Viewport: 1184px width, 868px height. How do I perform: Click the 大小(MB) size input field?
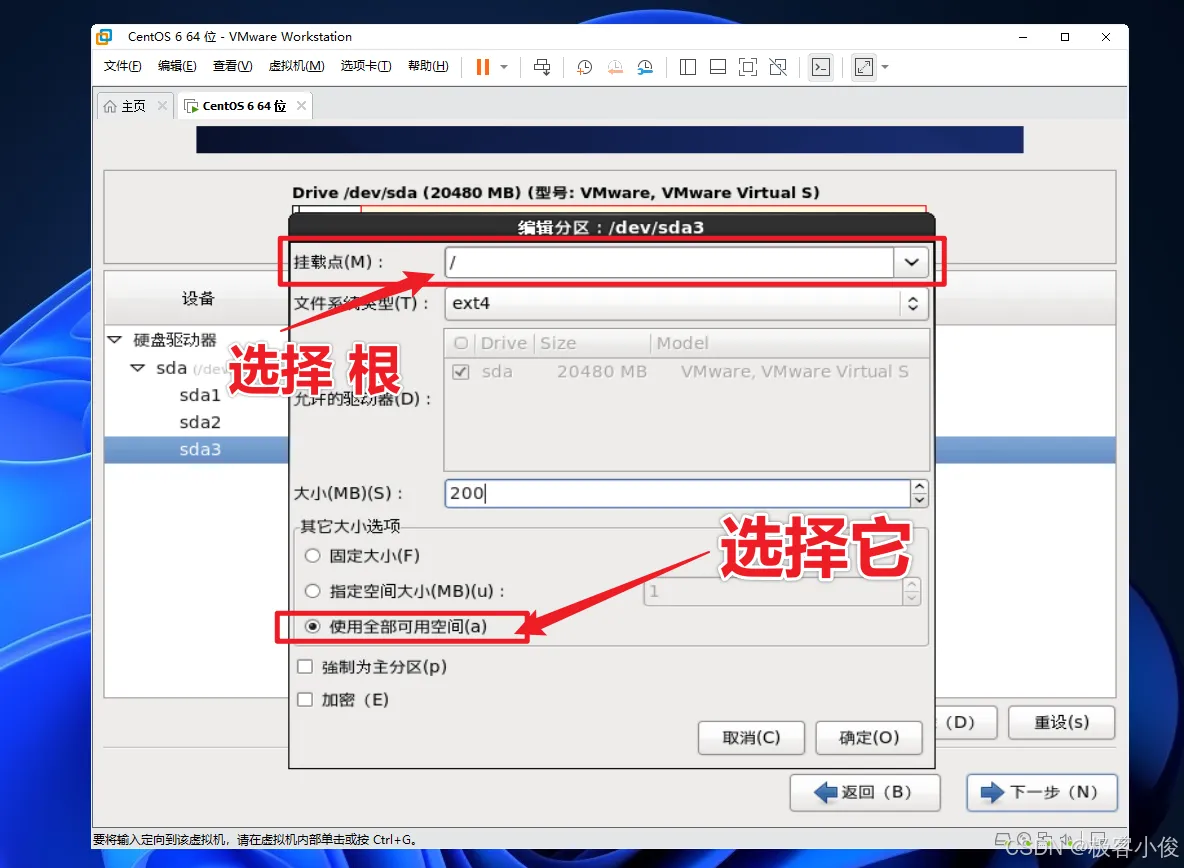(677, 494)
